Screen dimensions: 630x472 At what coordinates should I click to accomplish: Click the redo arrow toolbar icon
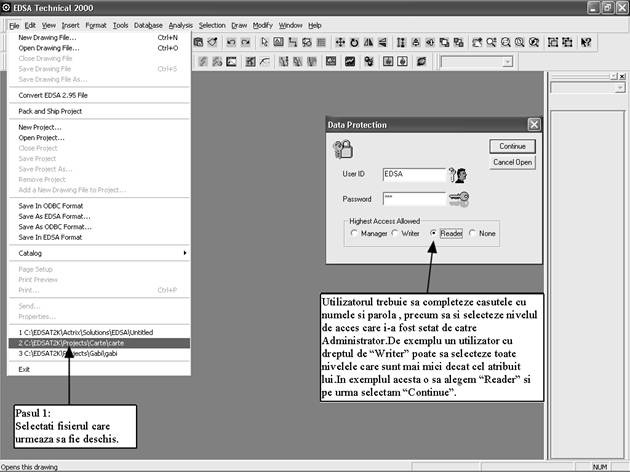tap(246, 42)
